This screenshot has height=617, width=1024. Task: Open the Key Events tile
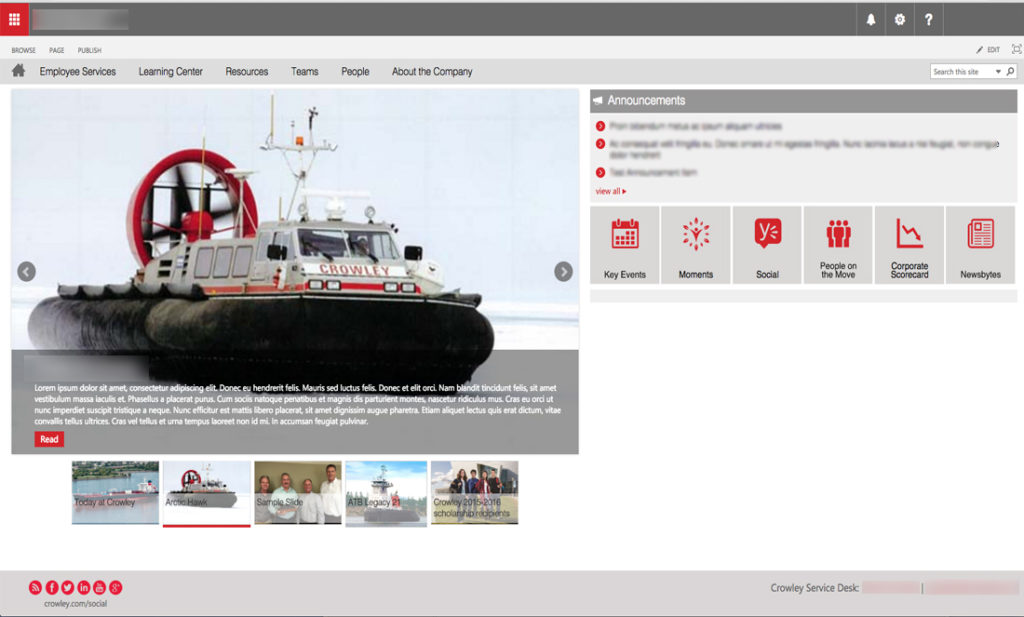625,245
